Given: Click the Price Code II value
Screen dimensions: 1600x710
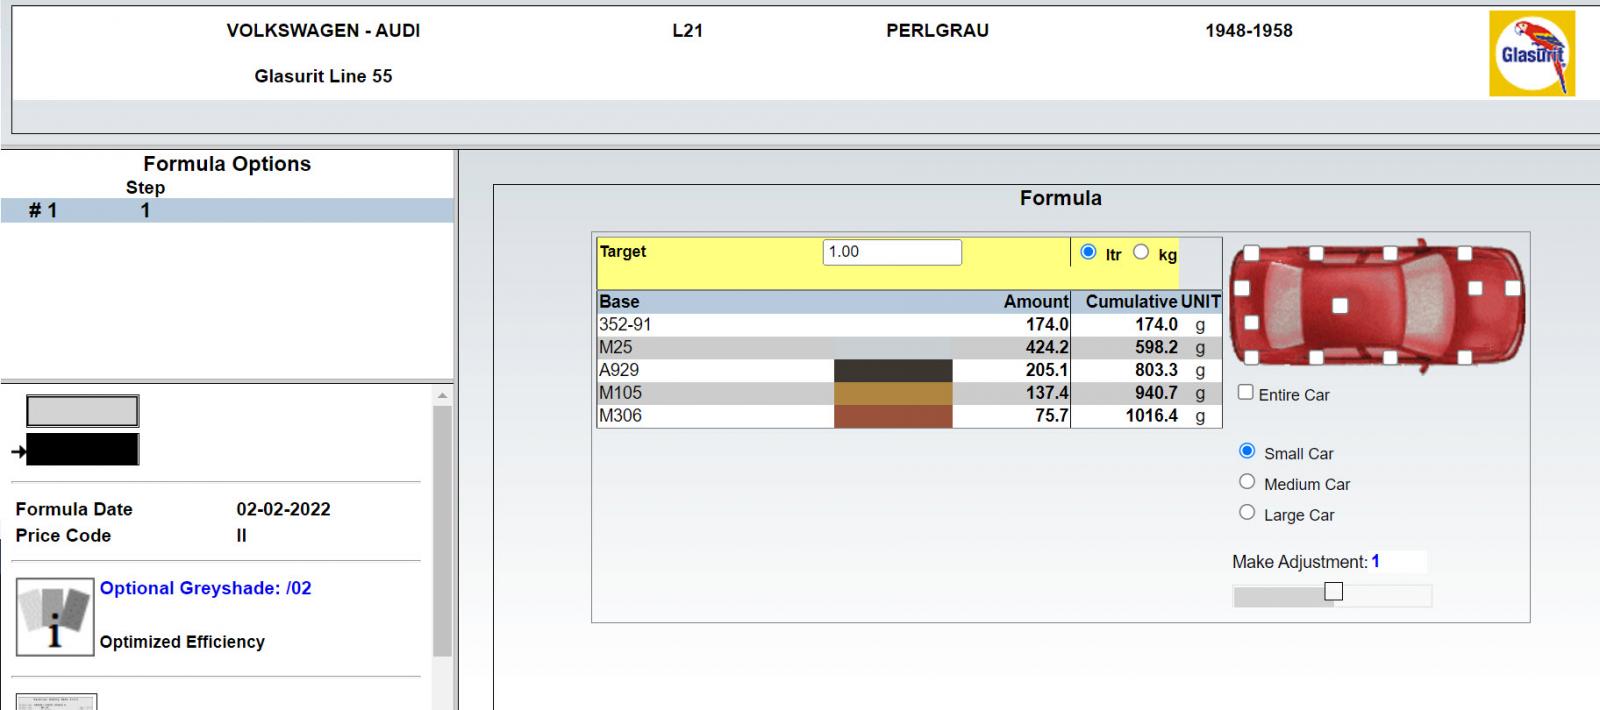Looking at the screenshot, I should click(x=241, y=536).
